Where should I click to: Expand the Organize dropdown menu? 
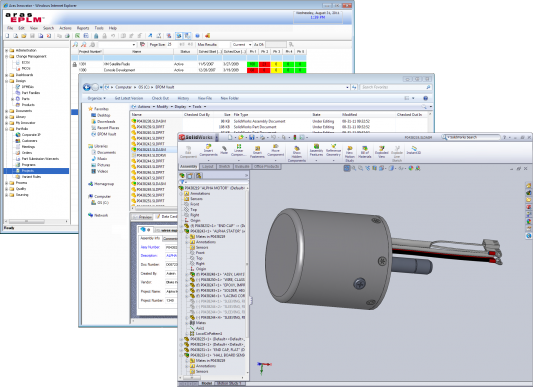click(x=97, y=98)
